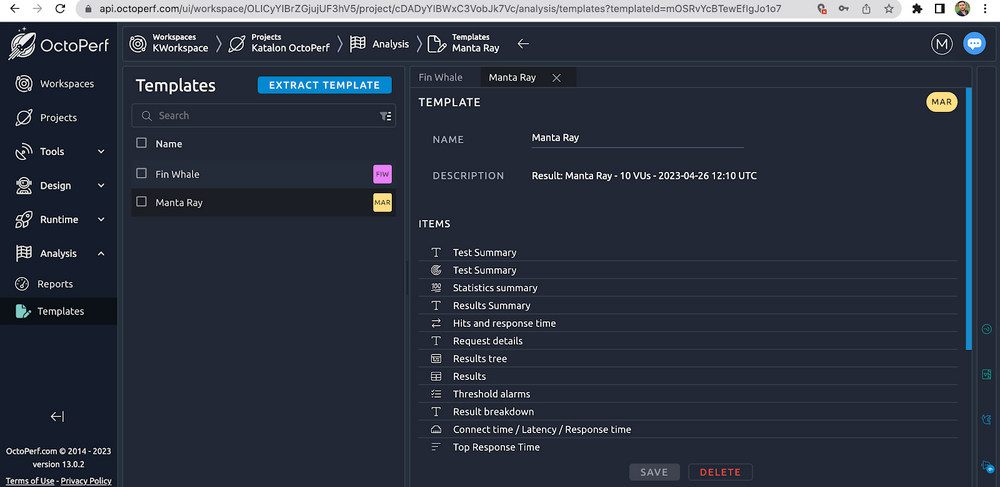Collapse the sidebar with the arrow icon
The image size is (1000, 487).
57,416
